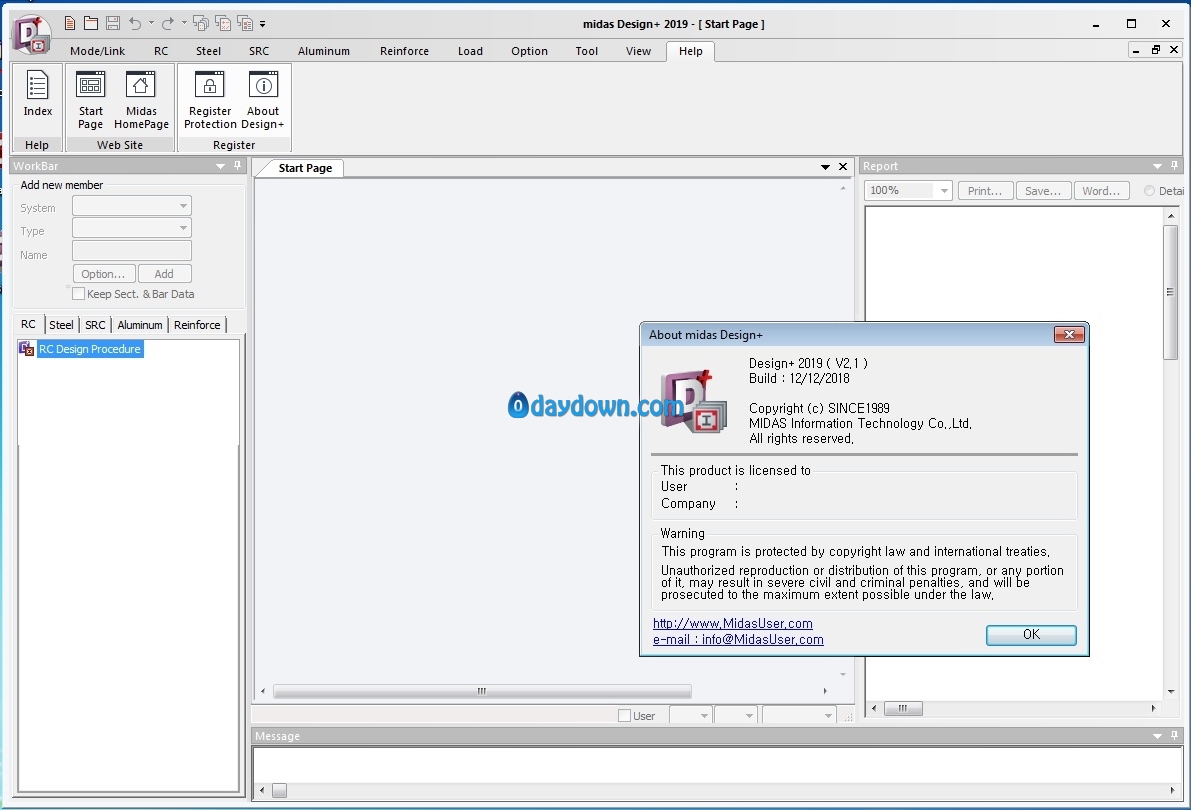Screen dimensions: 1191x810
Task: Open the Reinforce ribbon tab
Action: tap(404, 51)
